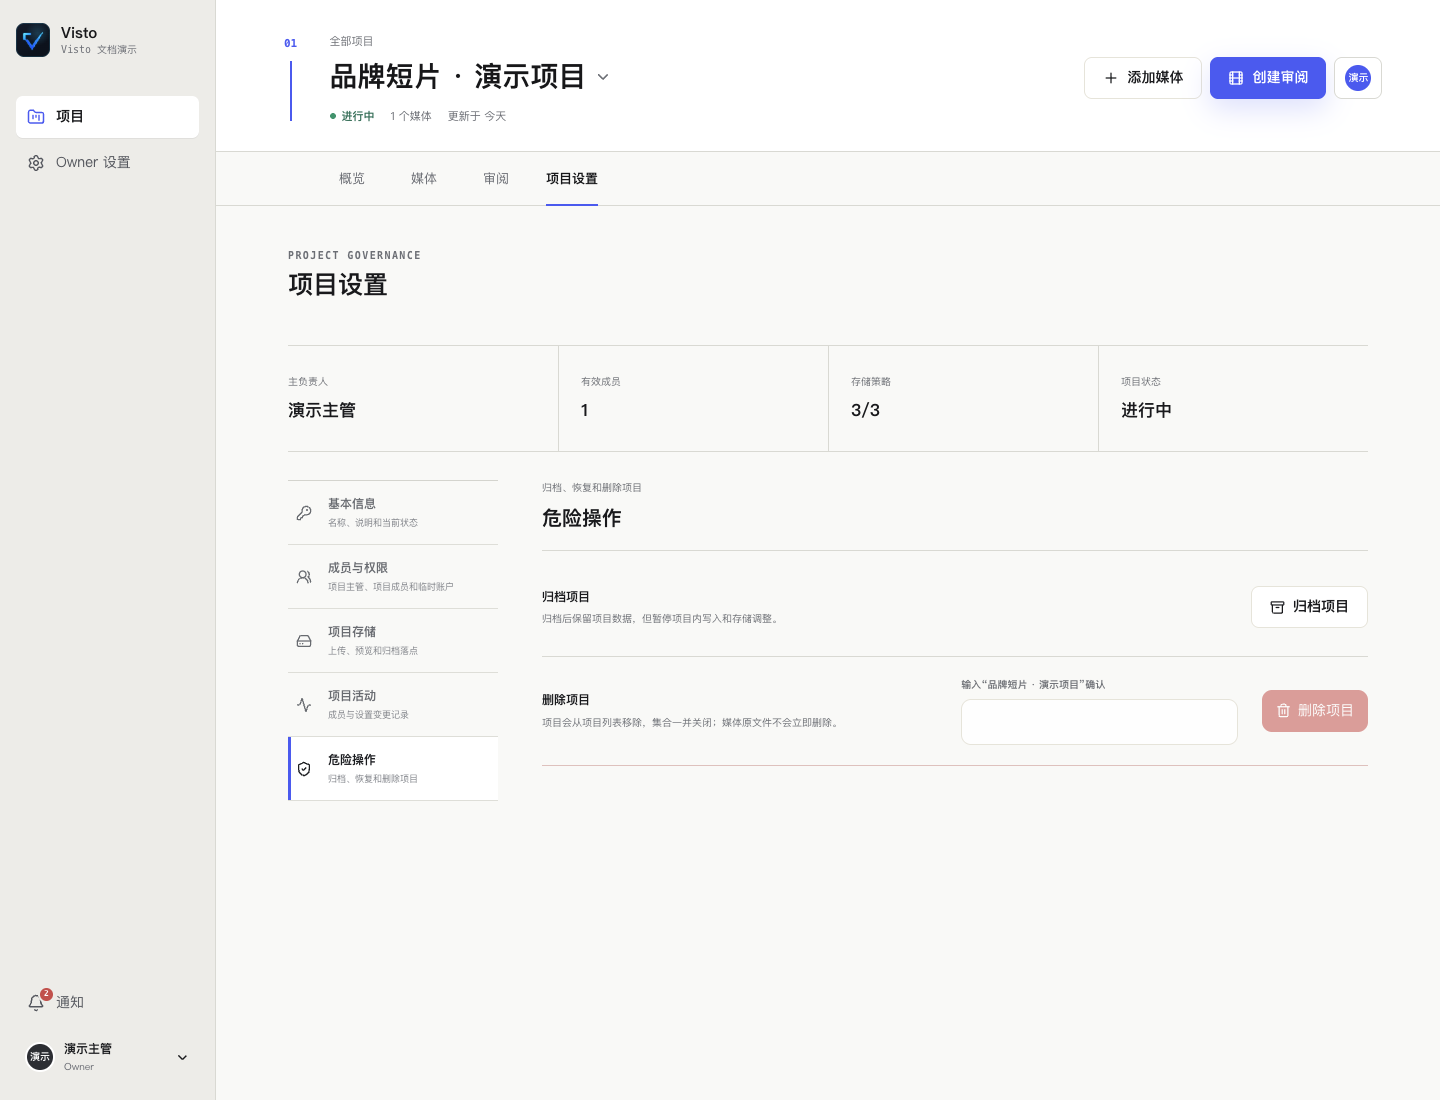Click the 演示 avatar button in header
The height and width of the screenshot is (1100, 1440).
tap(1358, 78)
